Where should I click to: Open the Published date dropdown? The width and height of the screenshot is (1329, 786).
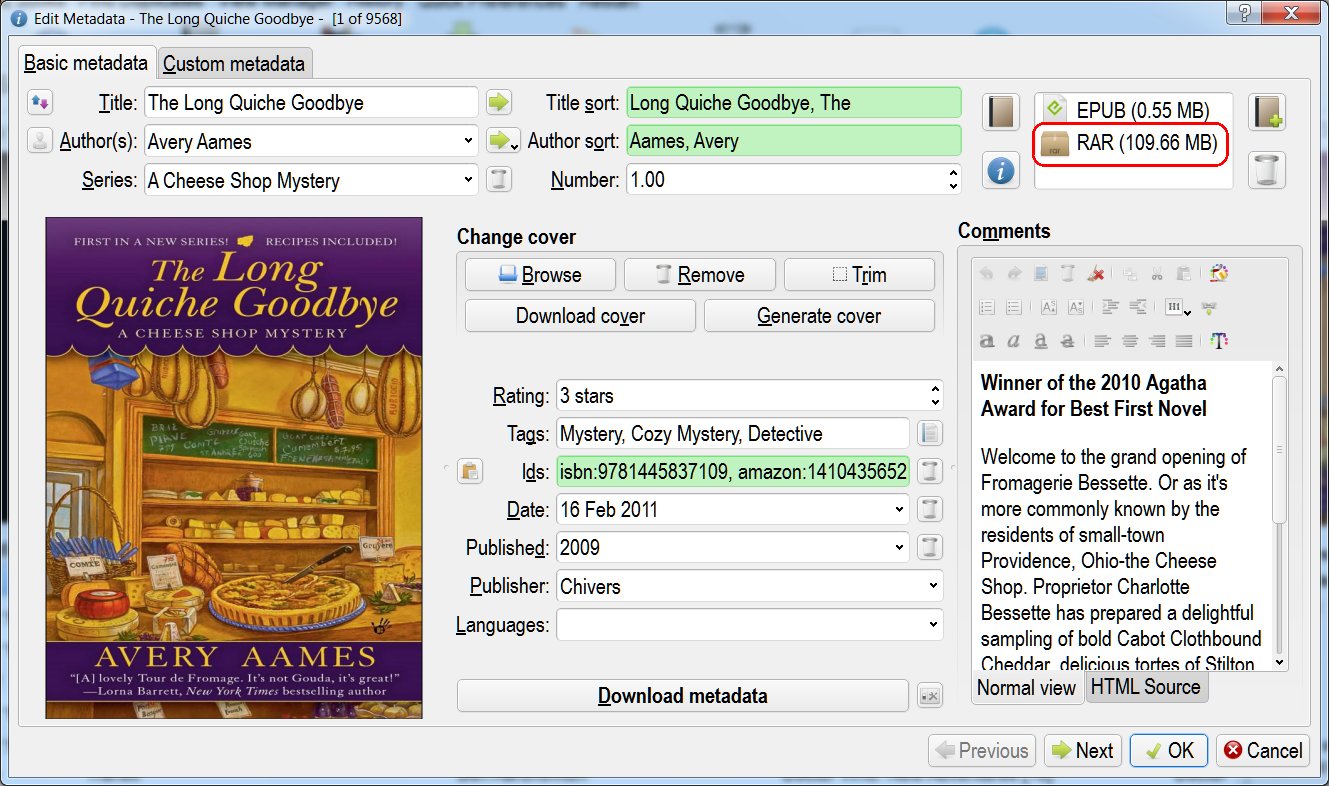pos(900,547)
